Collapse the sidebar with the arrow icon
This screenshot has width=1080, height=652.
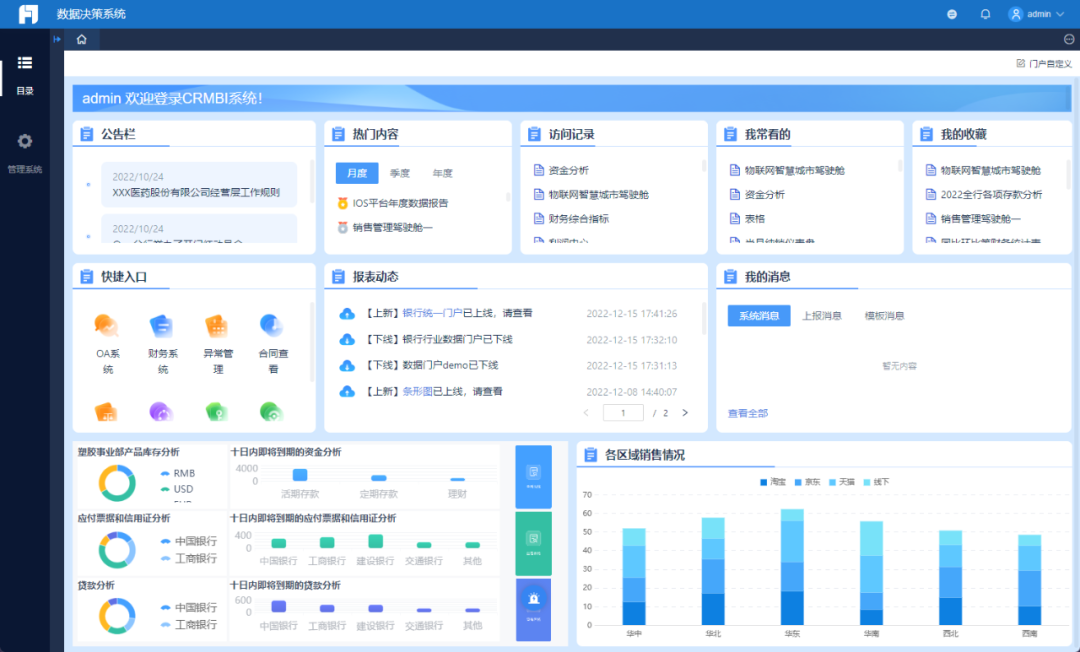tap(57, 39)
